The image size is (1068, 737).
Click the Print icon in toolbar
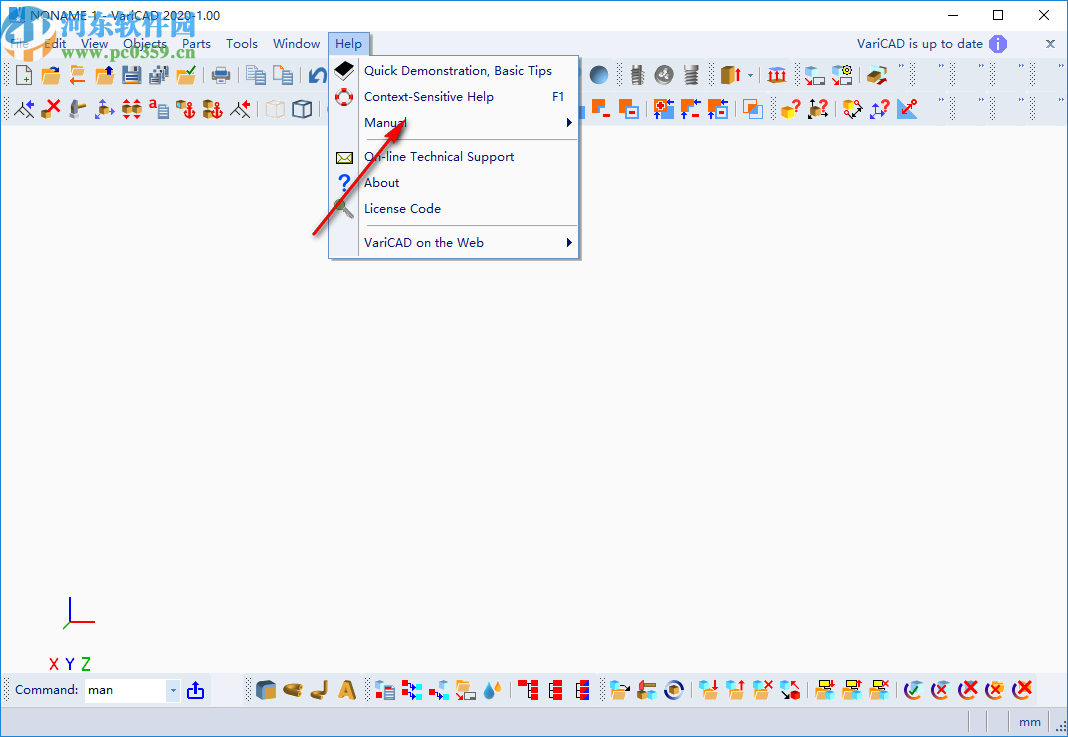point(221,75)
